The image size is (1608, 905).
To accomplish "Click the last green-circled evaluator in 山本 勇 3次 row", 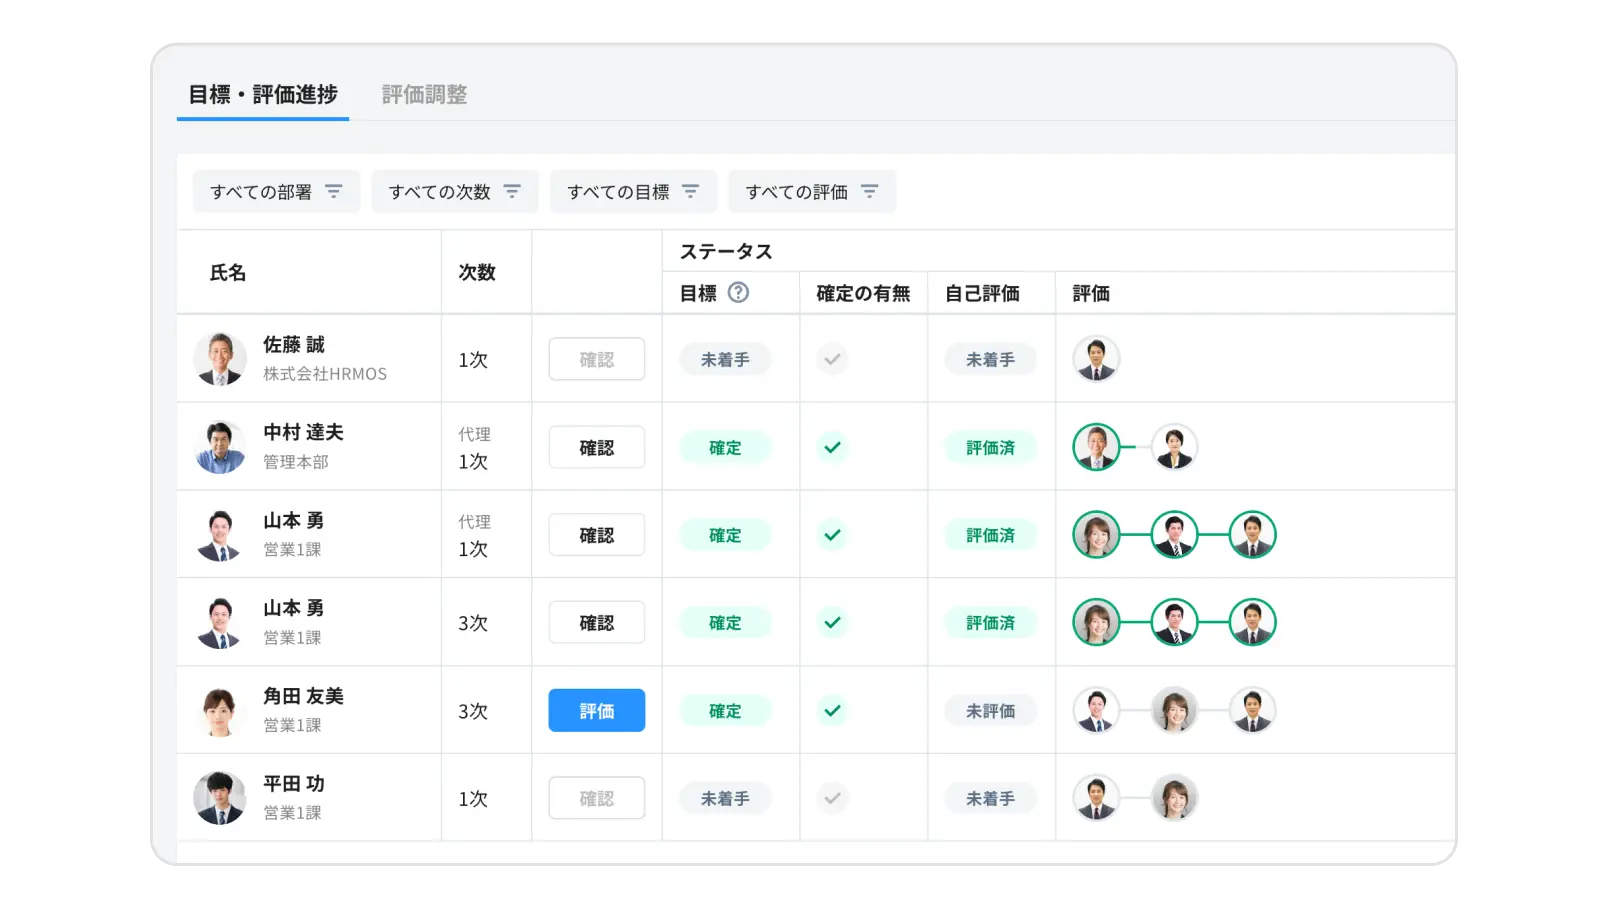I will pyautogui.click(x=1251, y=622).
